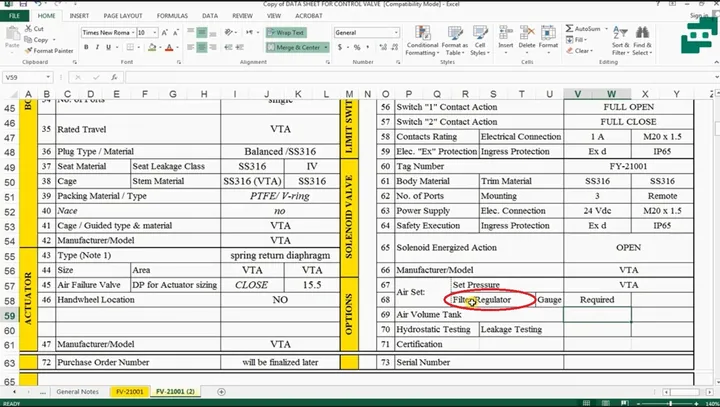Image resolution: width=720 pixels, height=407 pixels.
Task: Open the font name dropdown Times New Roman
Action: (133, 33)
